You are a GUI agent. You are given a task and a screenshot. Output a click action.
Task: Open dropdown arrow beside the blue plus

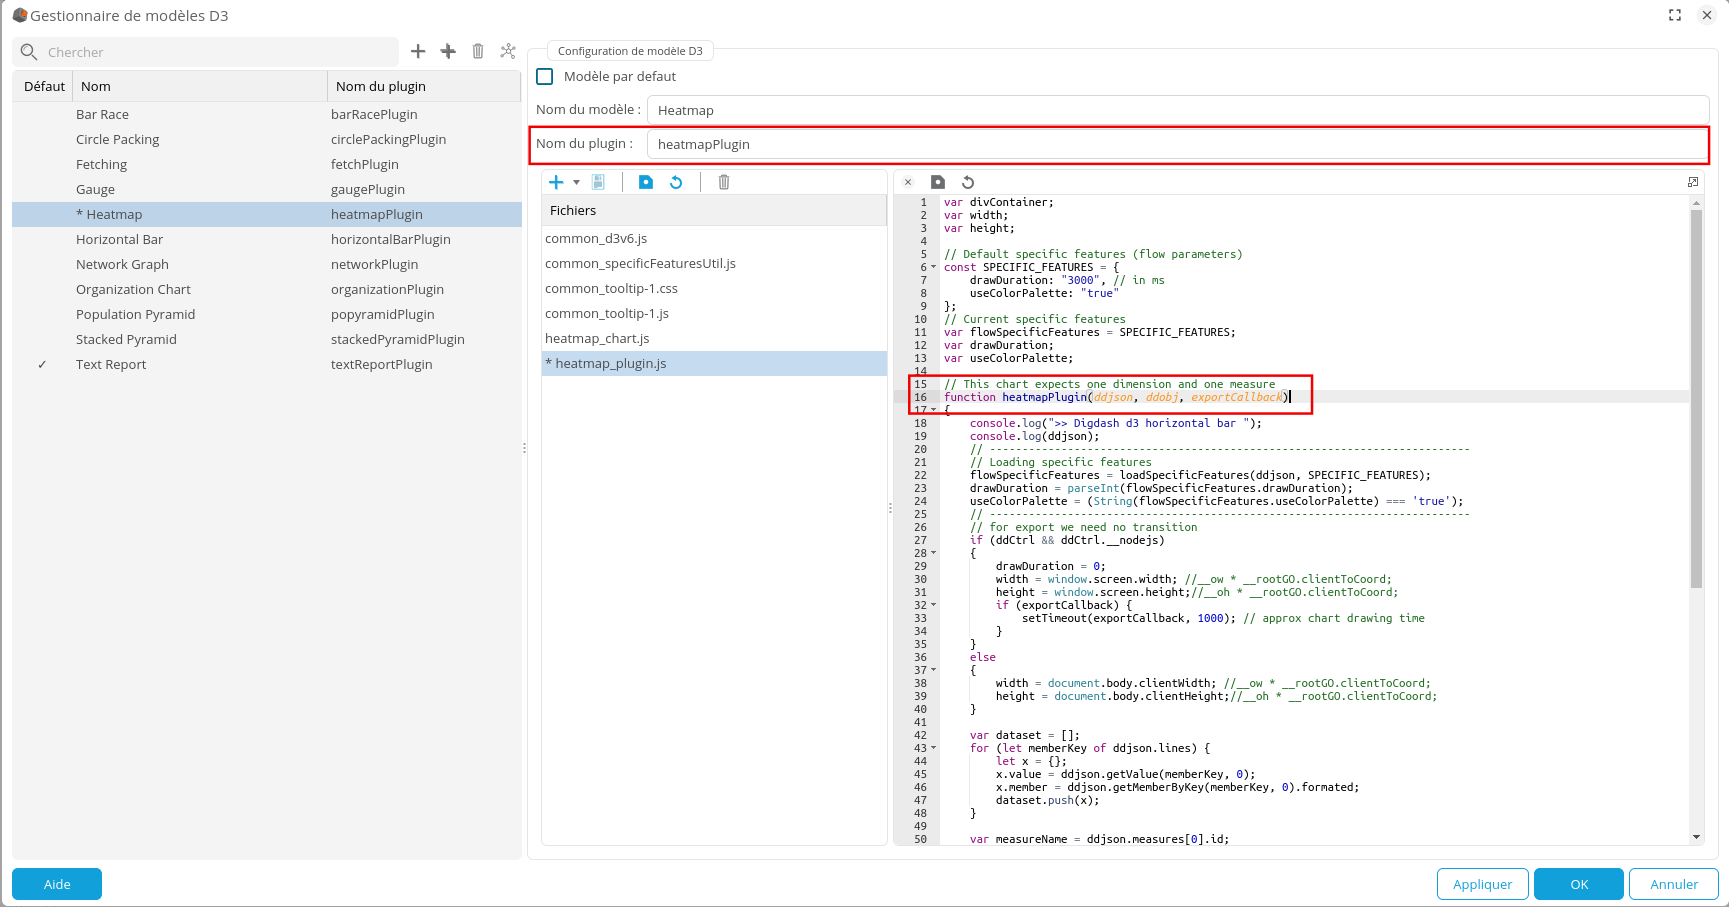point(576,182)
